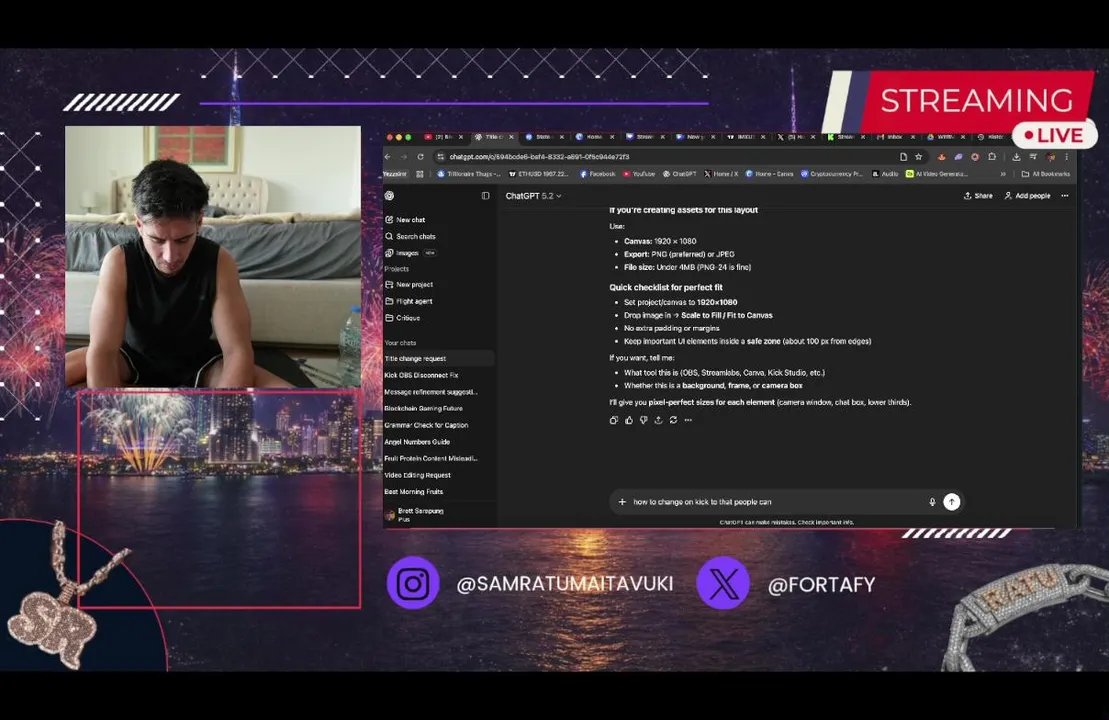Image resolution: width=1109 pixels, height=720 pixels.
Task: Send the message with the up-arrow button
Action: click(952, 502)
